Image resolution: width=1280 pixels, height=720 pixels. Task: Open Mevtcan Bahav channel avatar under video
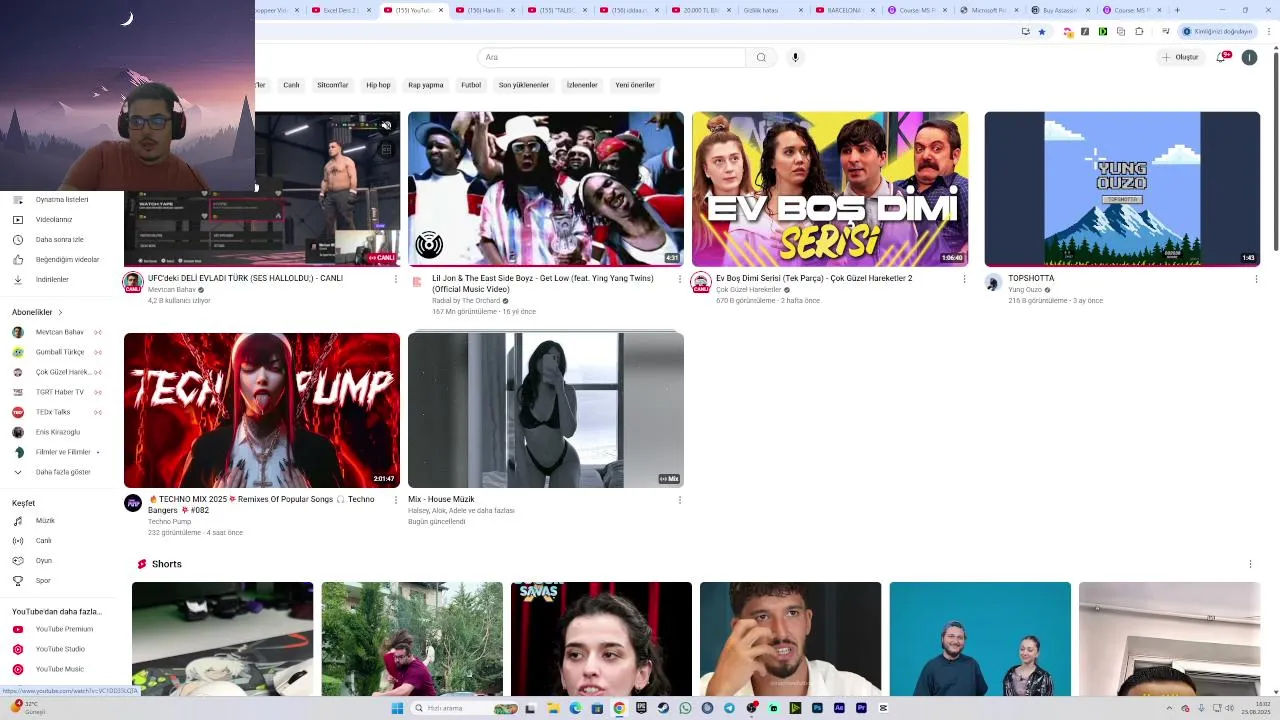pyautogui.click(x=133, y=282)
